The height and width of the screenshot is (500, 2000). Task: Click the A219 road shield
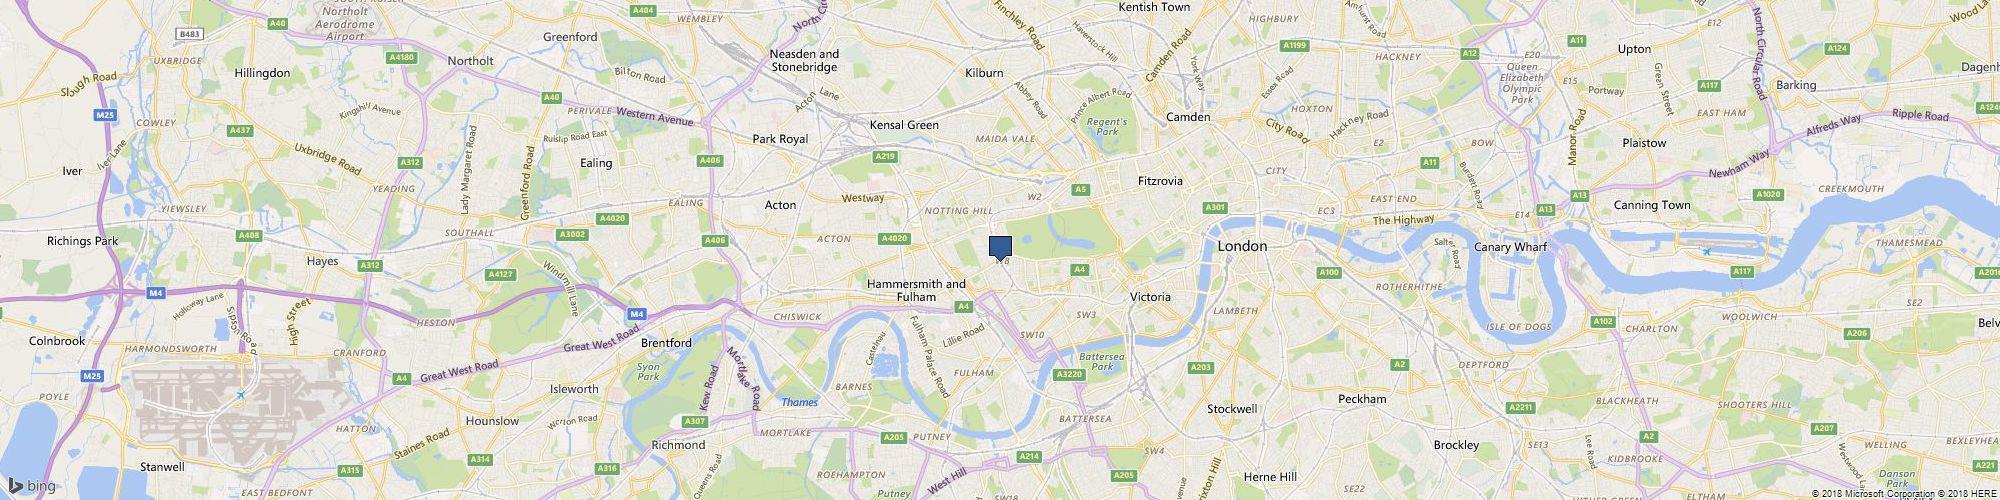pyautogui.click(x=885, y=157)
